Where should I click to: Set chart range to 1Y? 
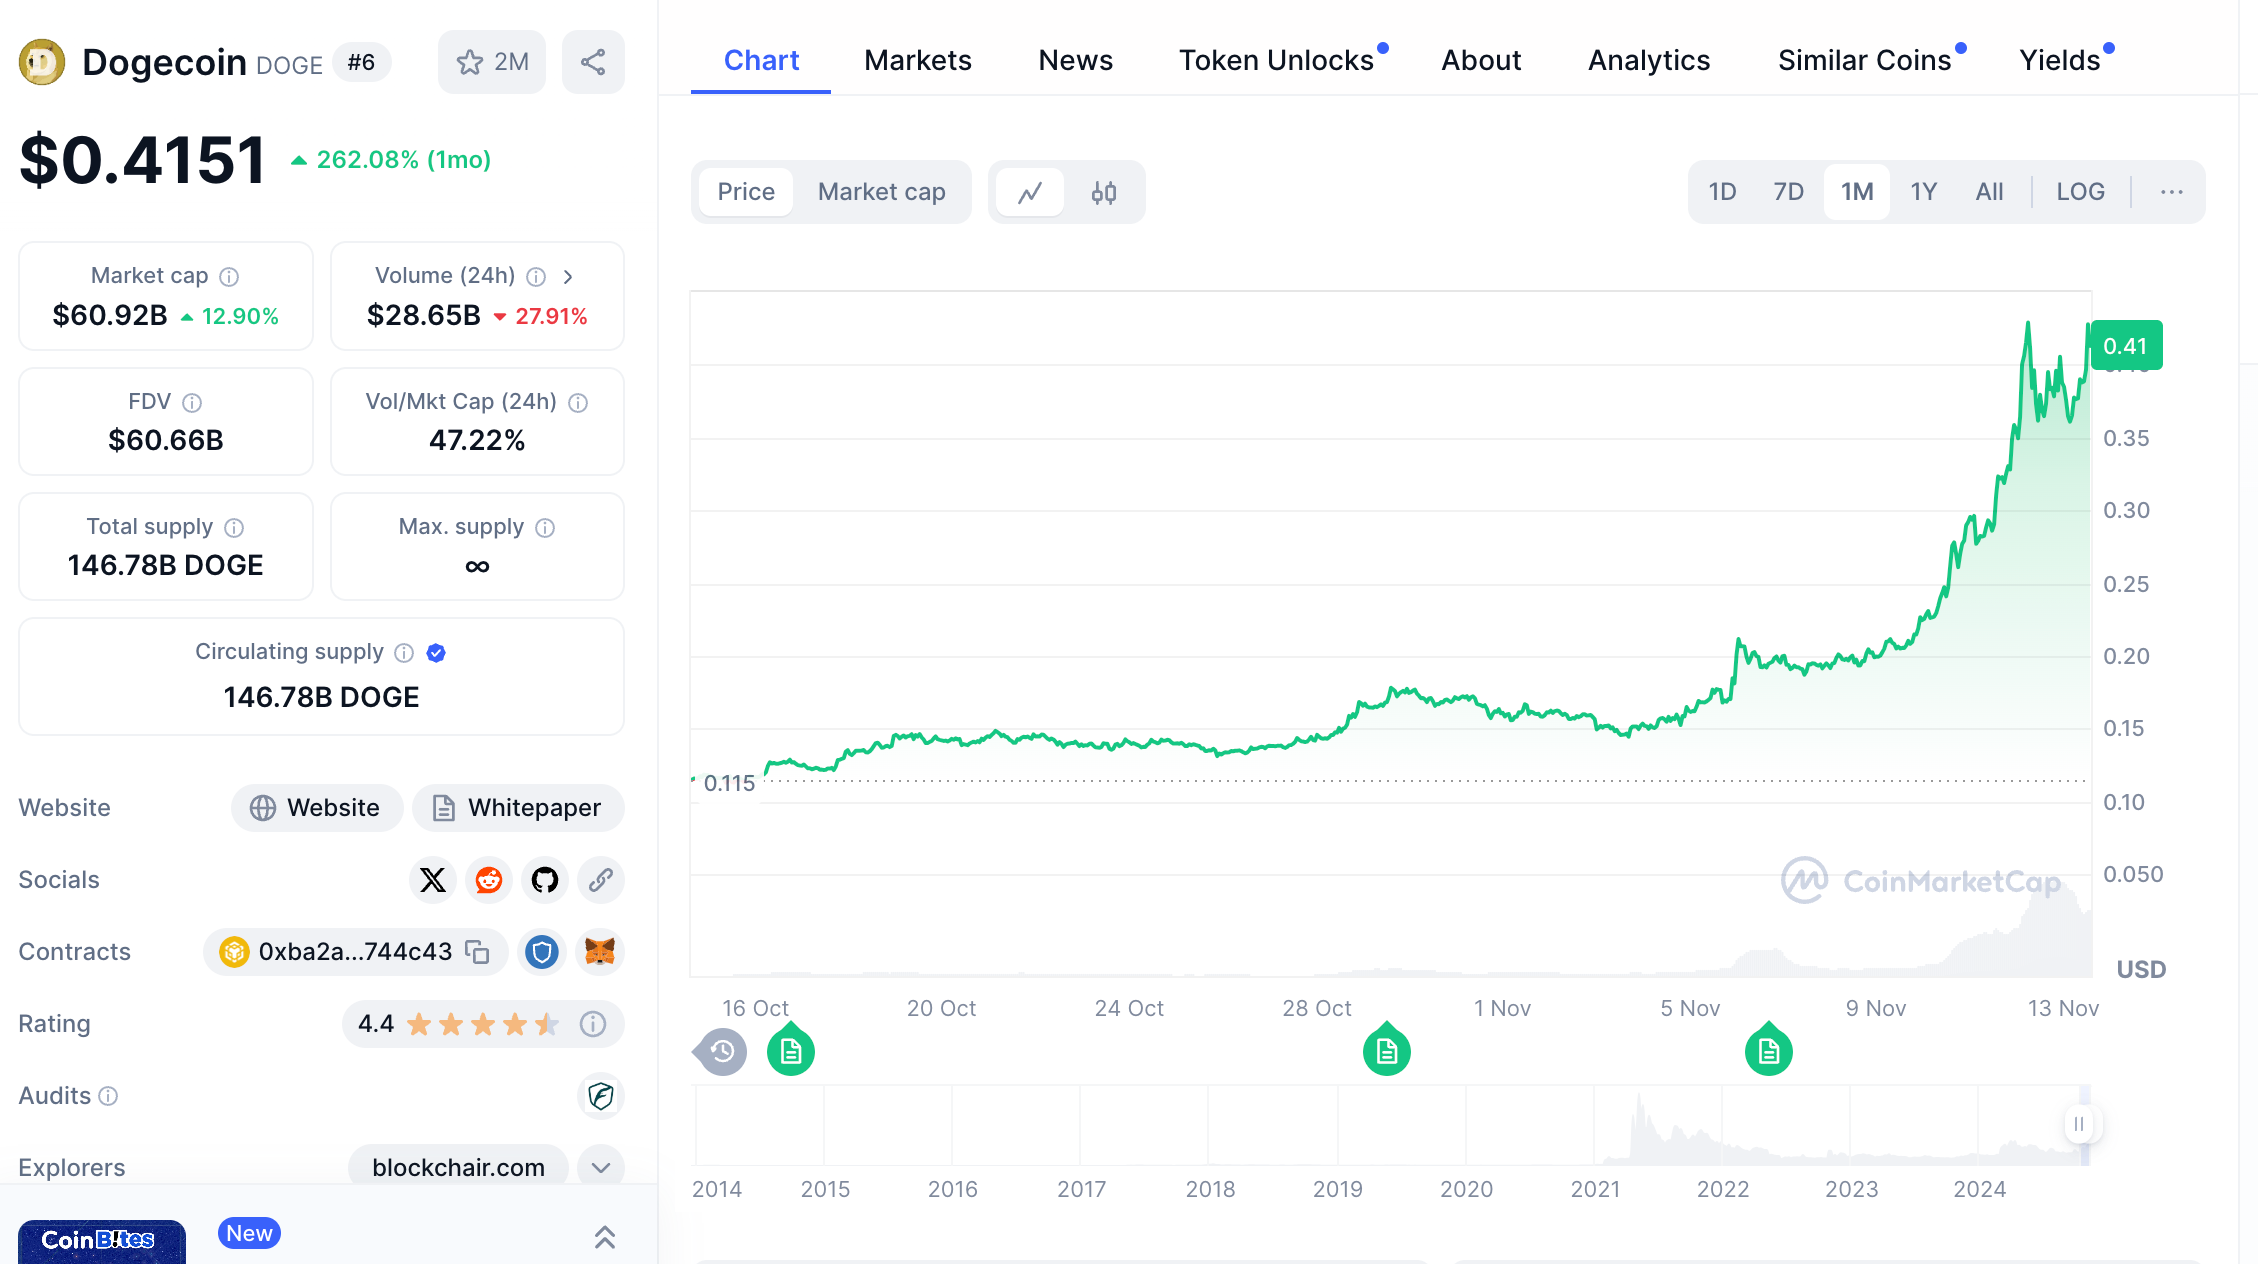1924,192
